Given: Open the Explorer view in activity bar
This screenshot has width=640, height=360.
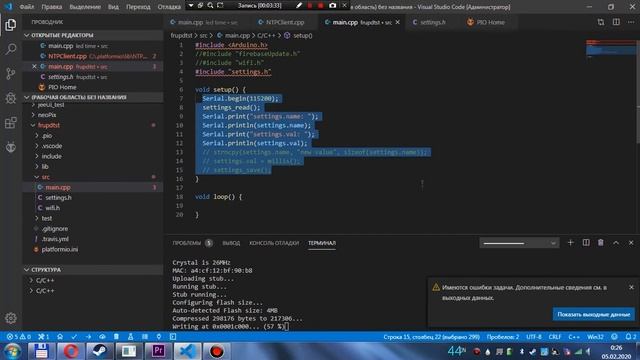Looking at the screenshot, I should [x=11, y=25].
